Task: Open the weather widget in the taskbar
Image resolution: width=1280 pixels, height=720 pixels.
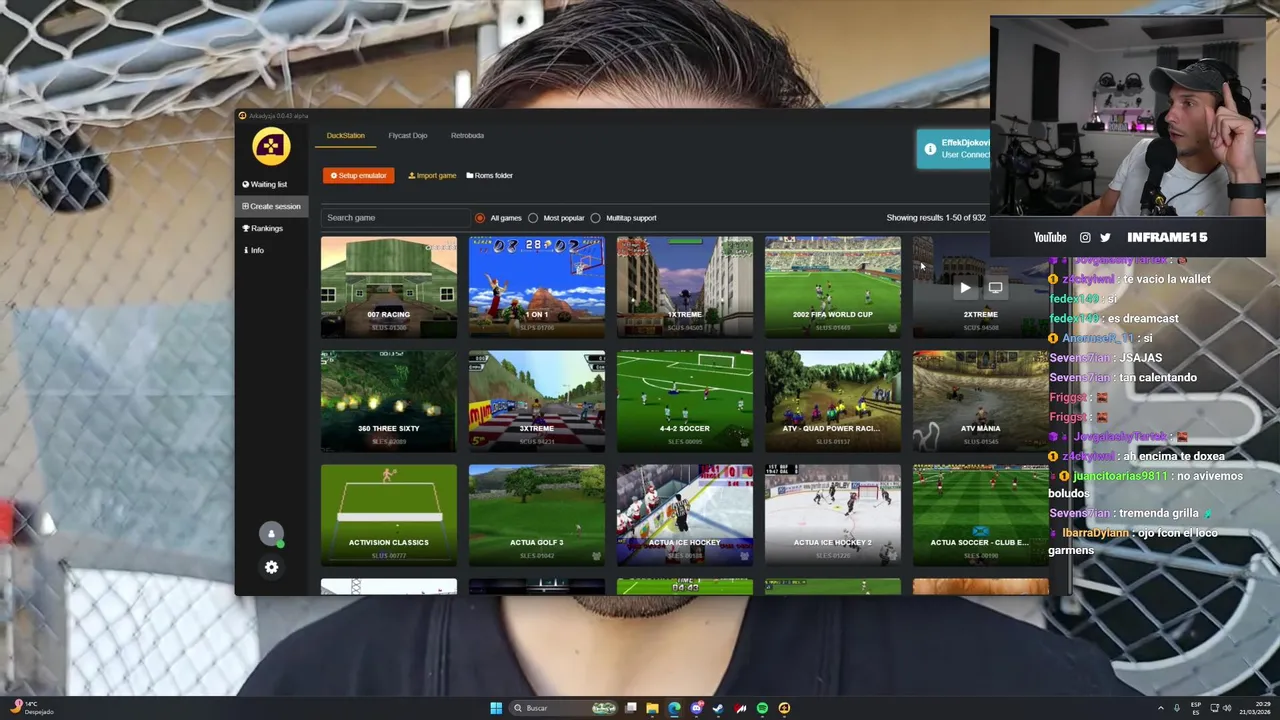Action: point(32,708)
